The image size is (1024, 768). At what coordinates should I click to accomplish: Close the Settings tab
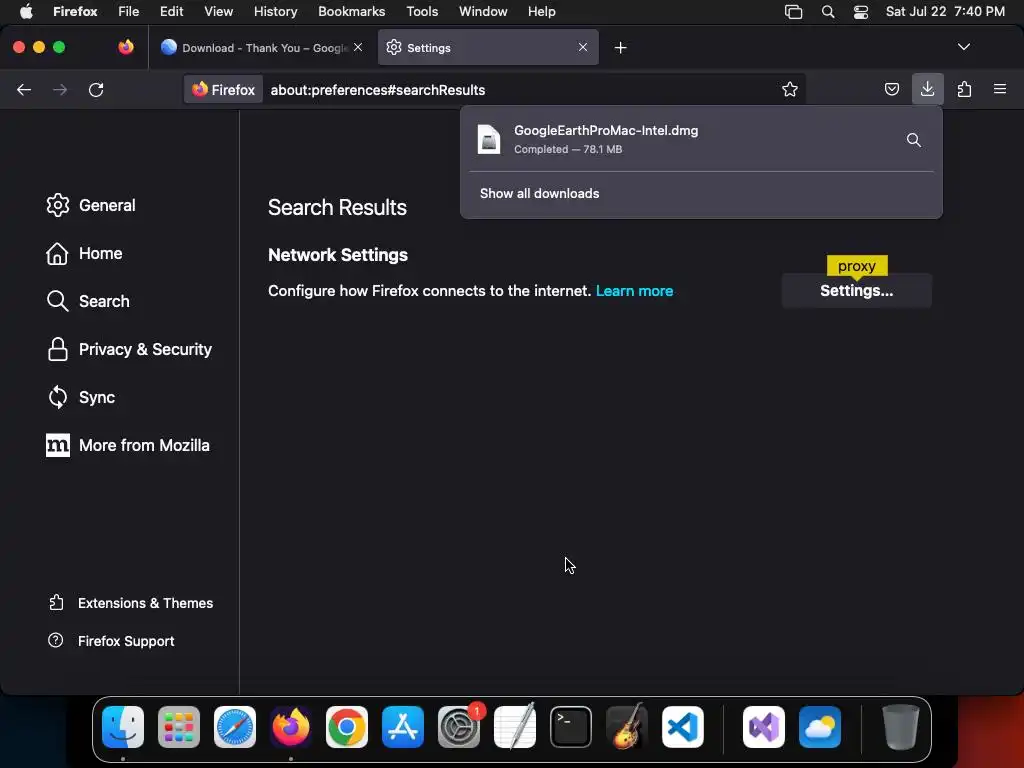[x=583, y=47]
